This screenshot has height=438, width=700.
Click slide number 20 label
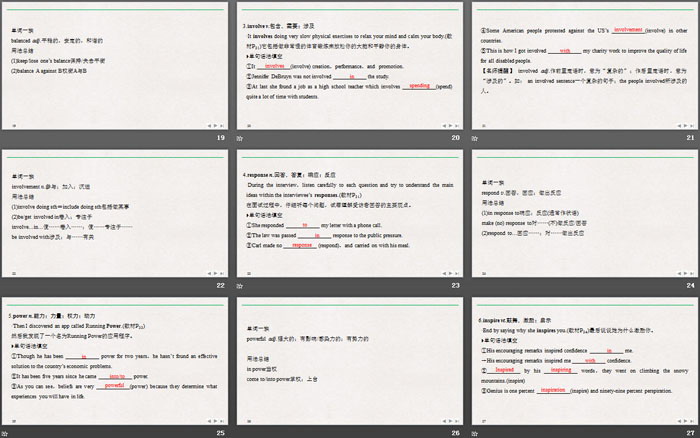[455, 138]
